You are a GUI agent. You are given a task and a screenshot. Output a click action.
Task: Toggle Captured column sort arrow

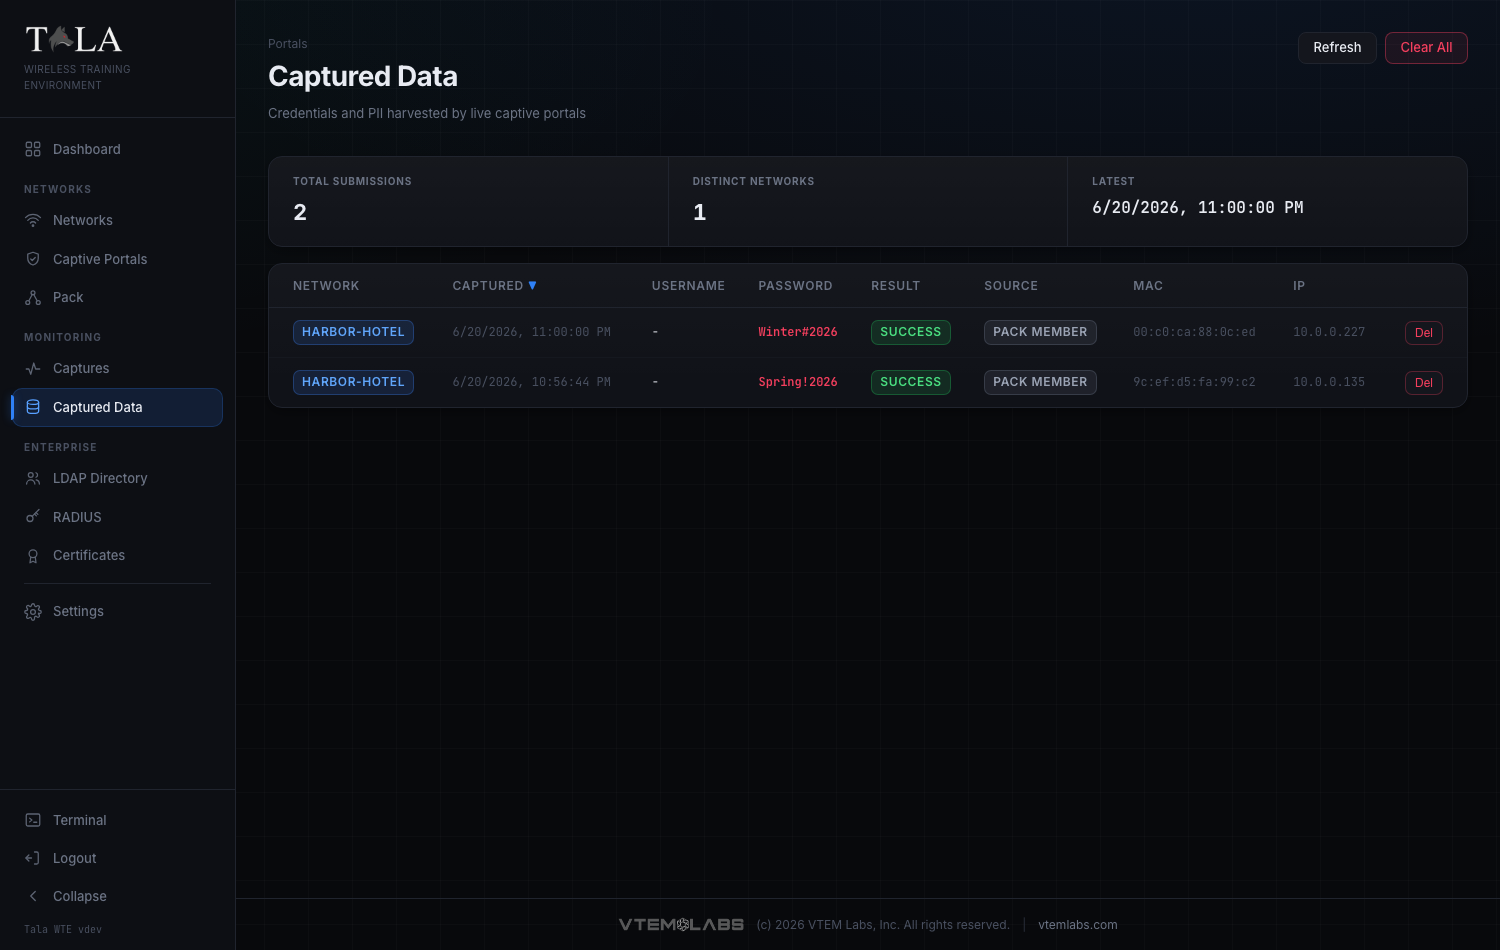532,285
